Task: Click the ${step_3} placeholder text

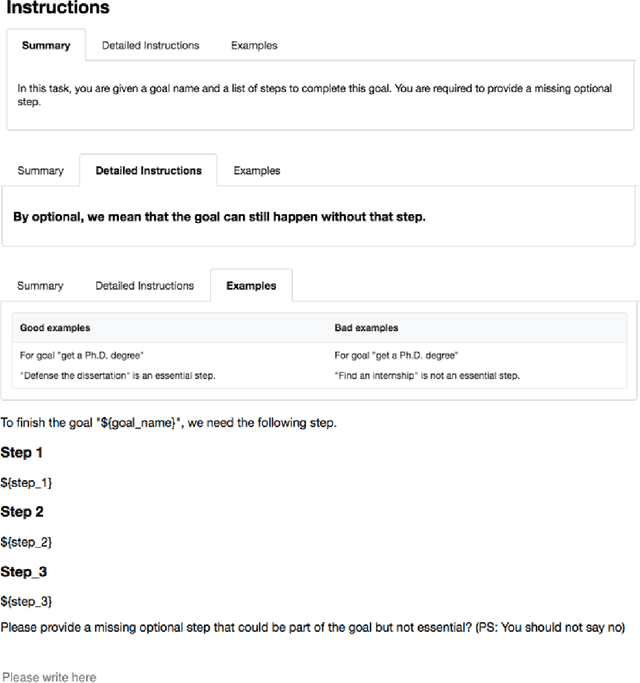Action: (26, 601)
